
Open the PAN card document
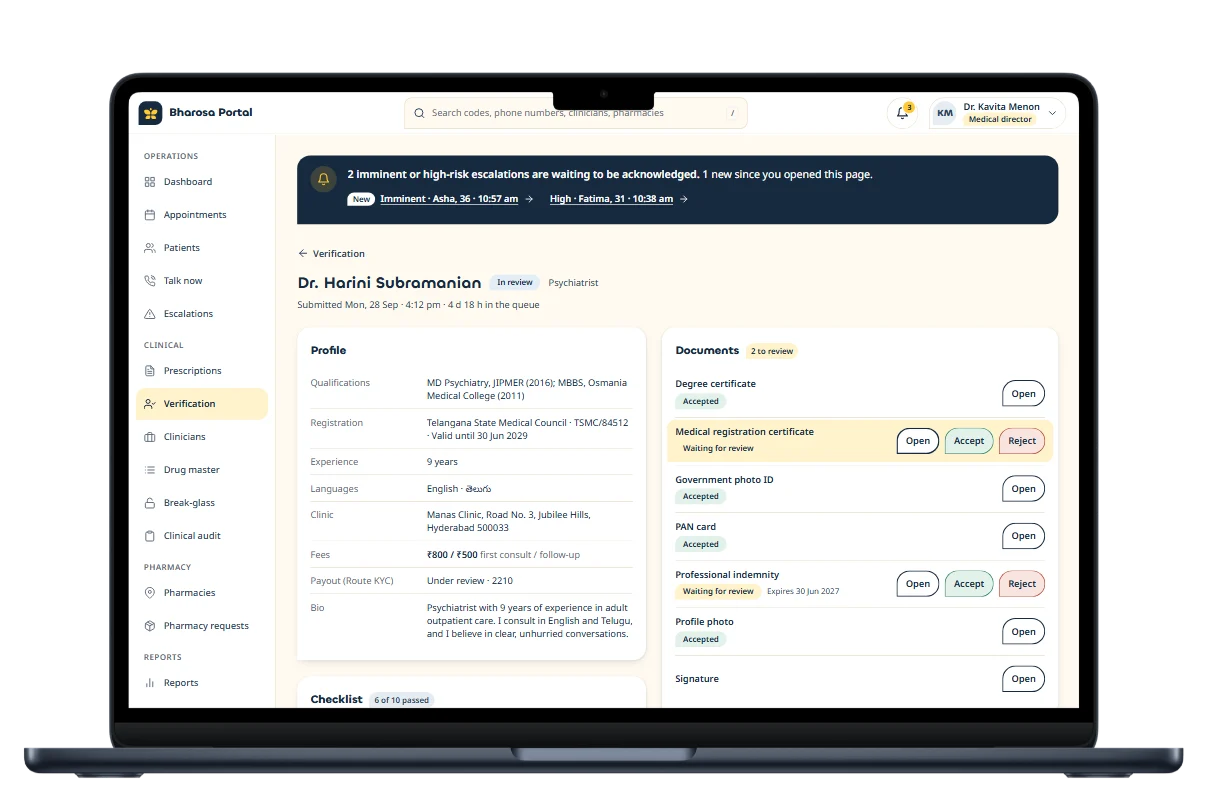point(1023,536)
